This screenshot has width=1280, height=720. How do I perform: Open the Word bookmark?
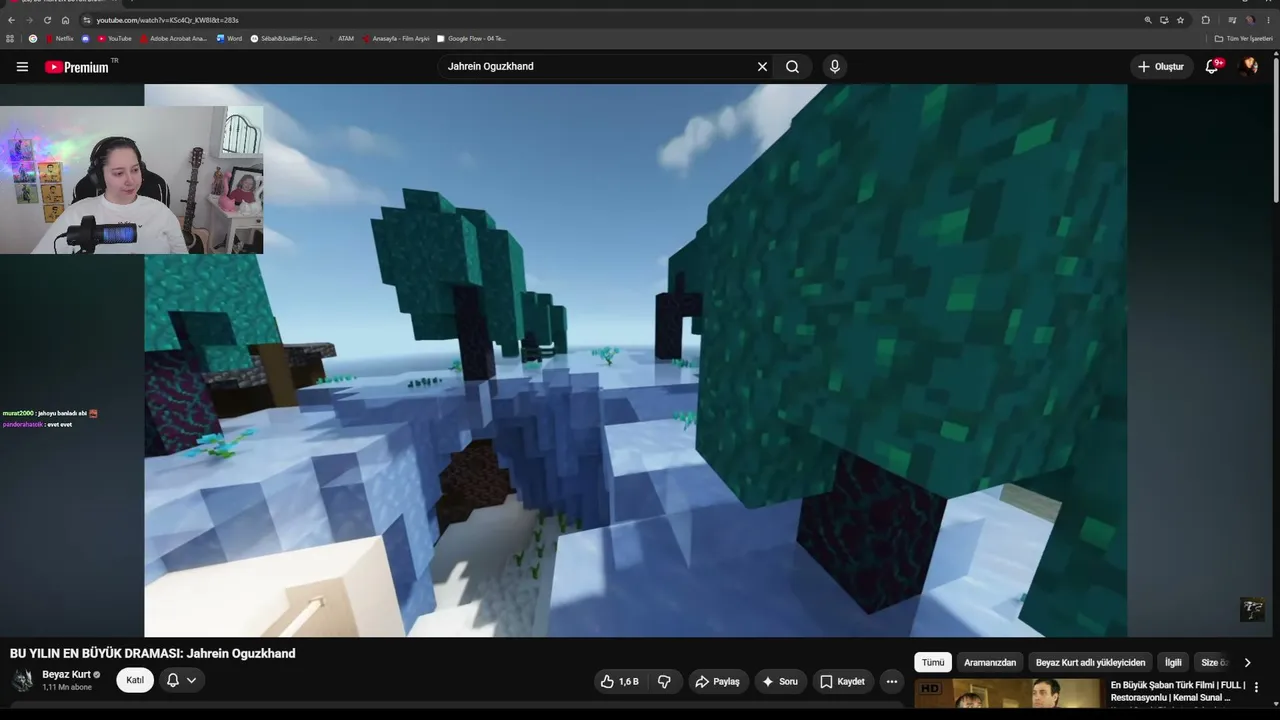pos(229,39)
